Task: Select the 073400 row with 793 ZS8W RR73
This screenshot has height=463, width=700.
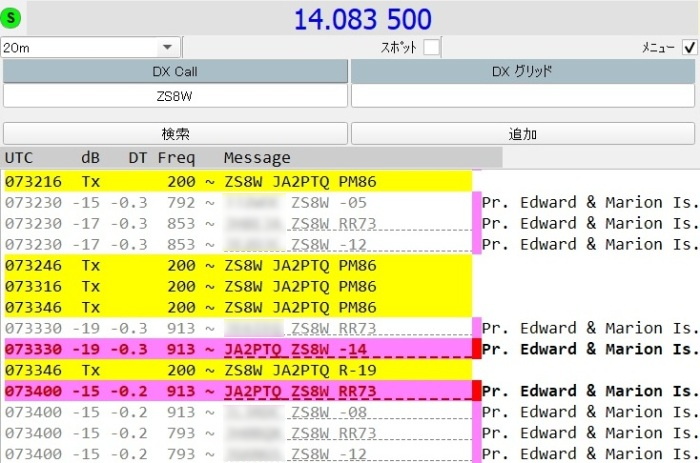Action: pyautogui.click(x=238, y=433)
